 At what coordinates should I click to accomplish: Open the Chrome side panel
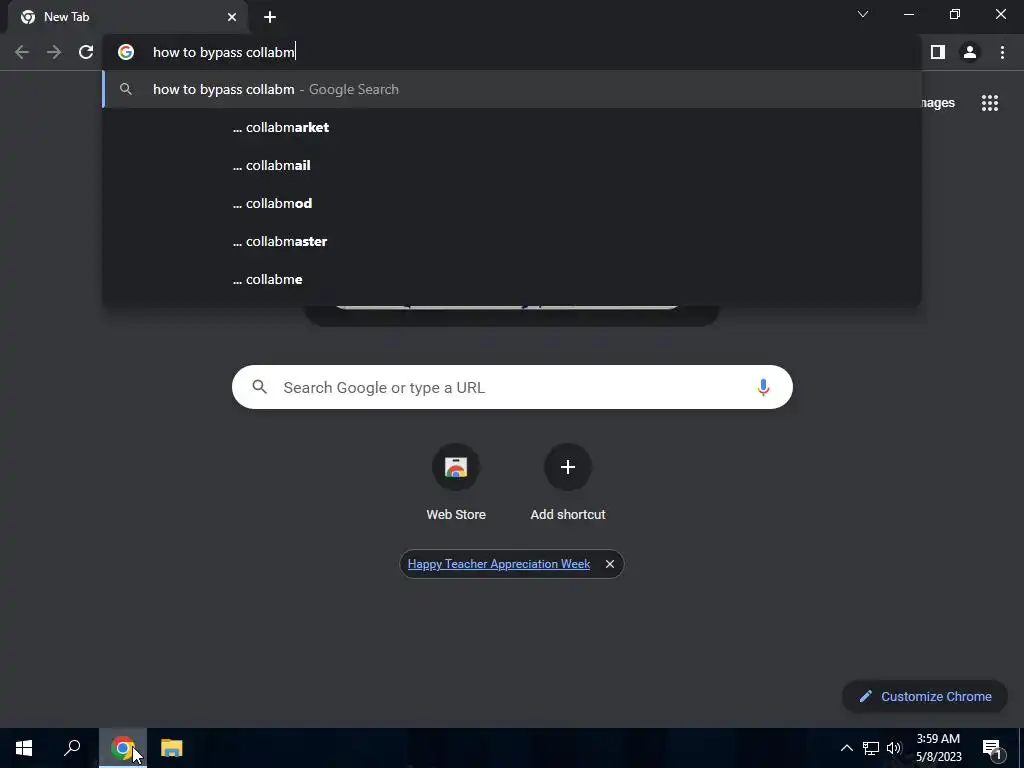(x=938, y=52)
